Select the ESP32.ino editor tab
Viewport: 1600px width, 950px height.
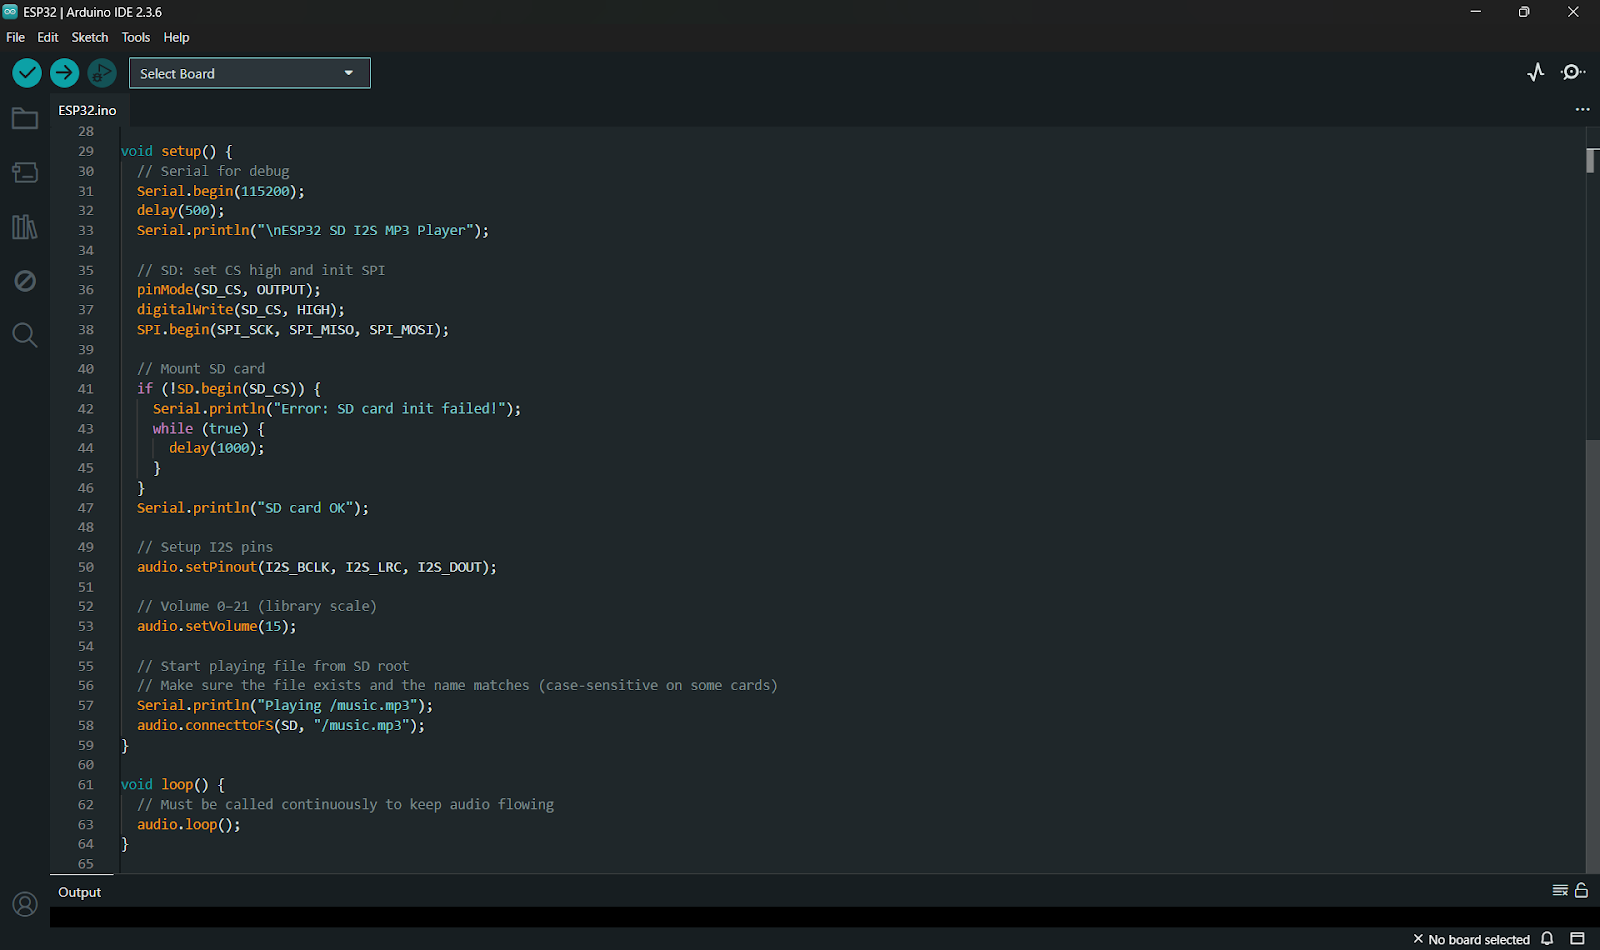tap(87, 110)
